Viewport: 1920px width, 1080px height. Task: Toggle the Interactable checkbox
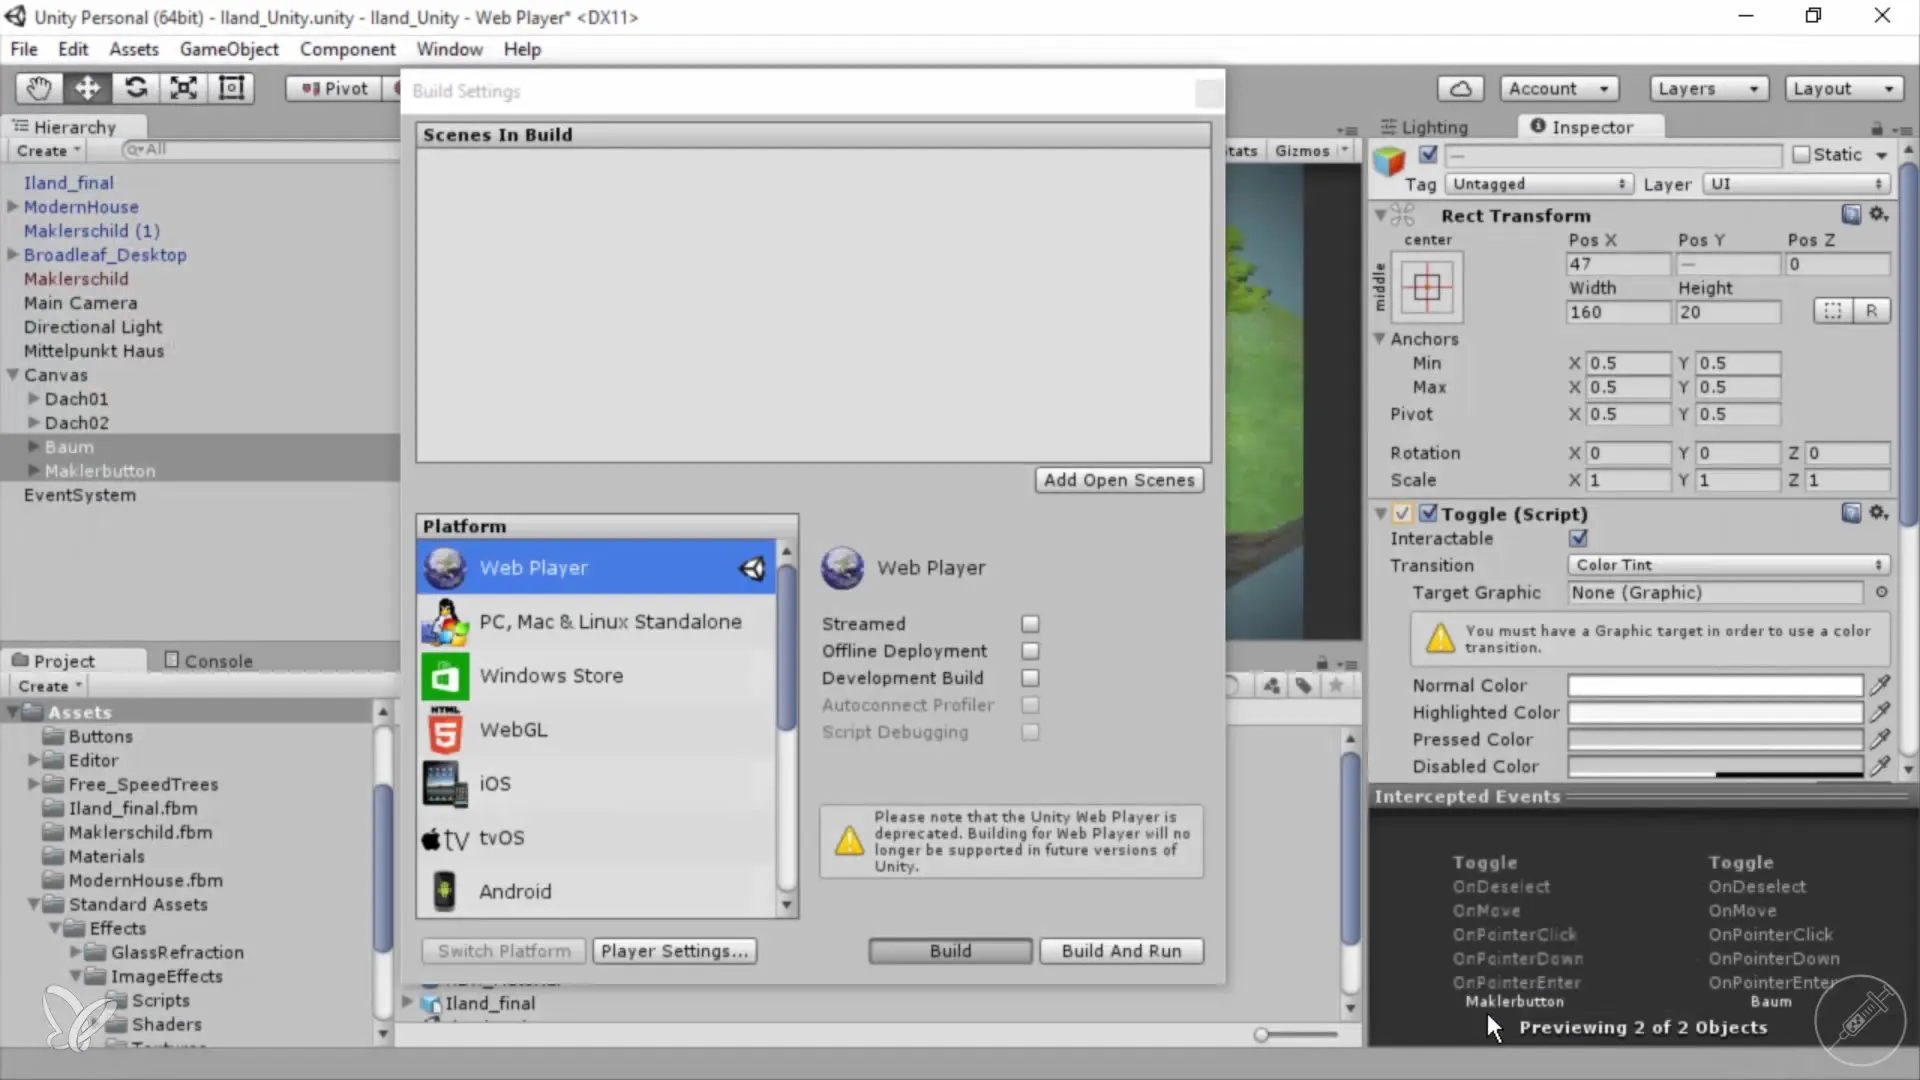click(1578, 538)
